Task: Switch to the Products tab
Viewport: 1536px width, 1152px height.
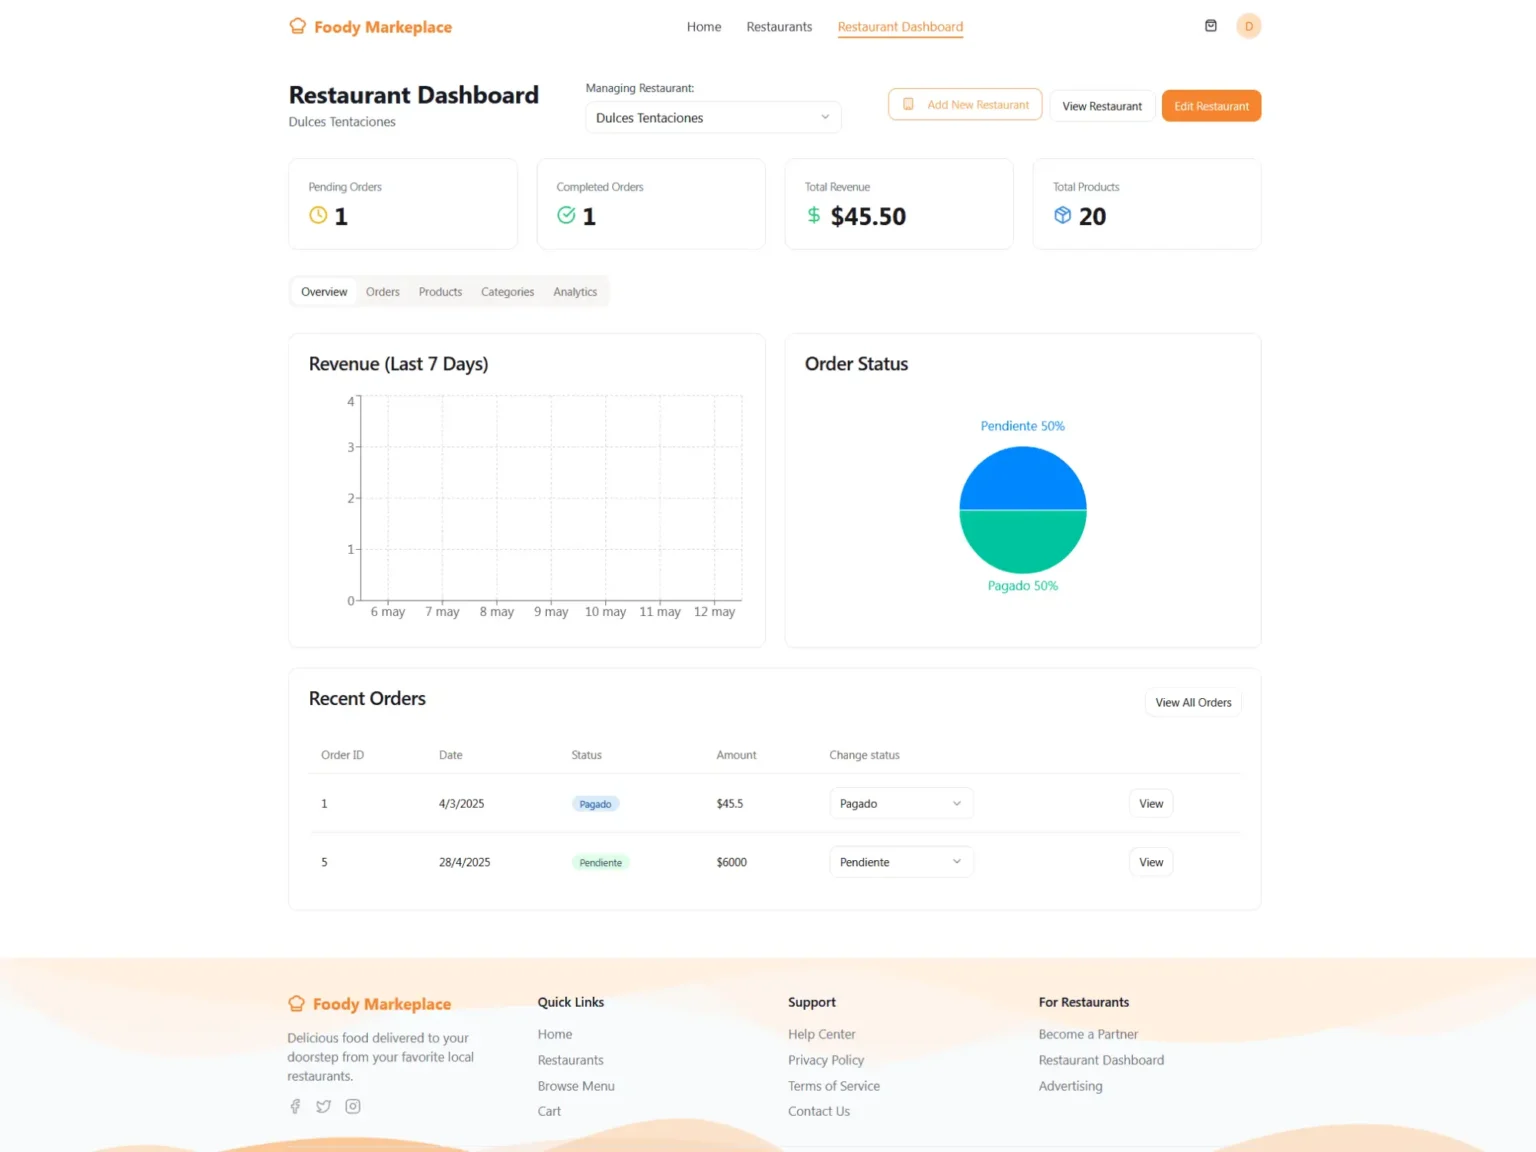Action: [x=440, y=291]
